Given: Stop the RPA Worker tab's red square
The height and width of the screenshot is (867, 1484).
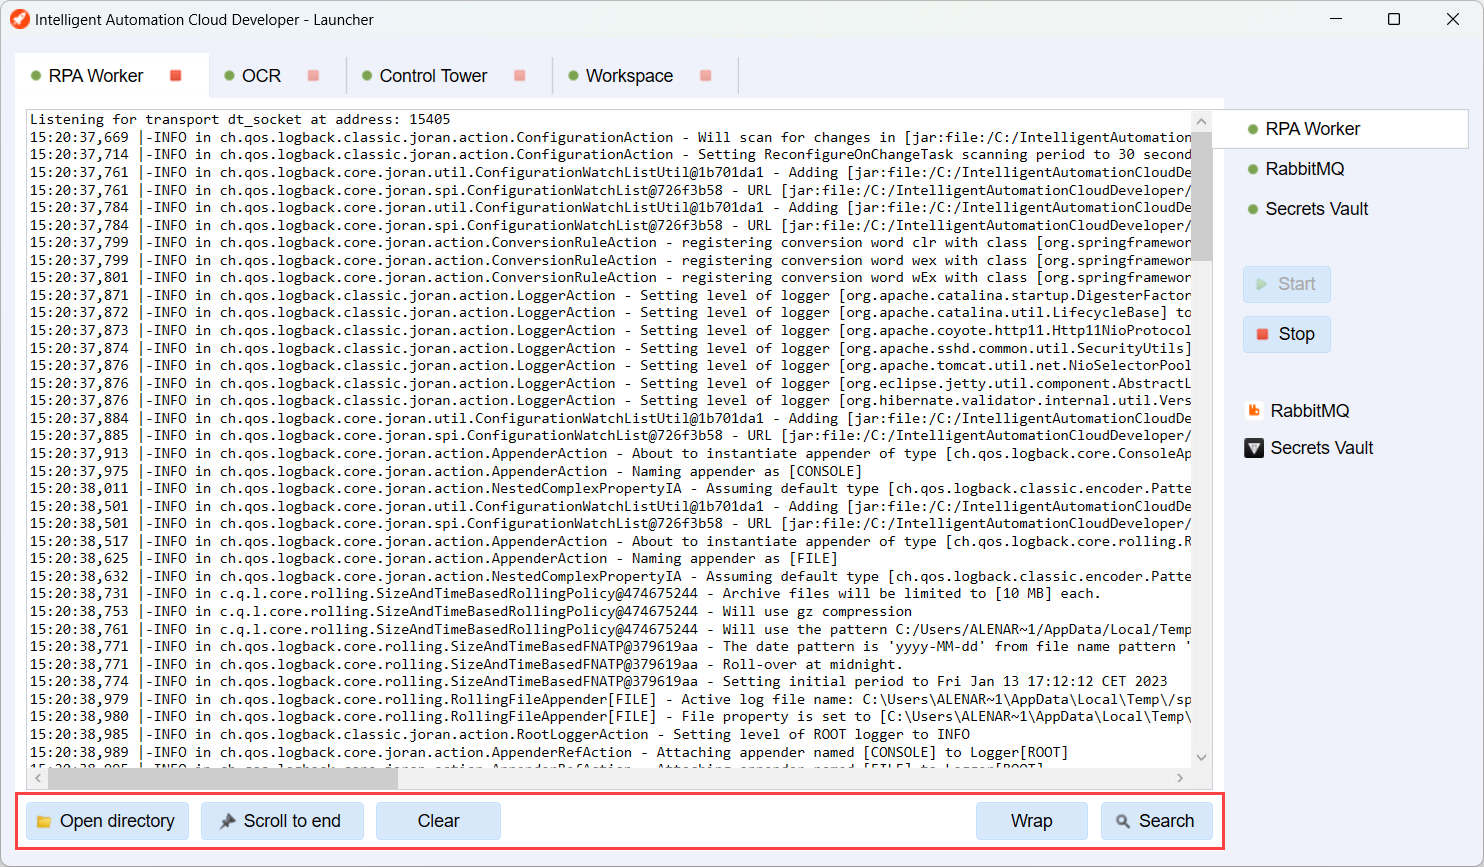Looking at the screenshot, I should 176,76.
